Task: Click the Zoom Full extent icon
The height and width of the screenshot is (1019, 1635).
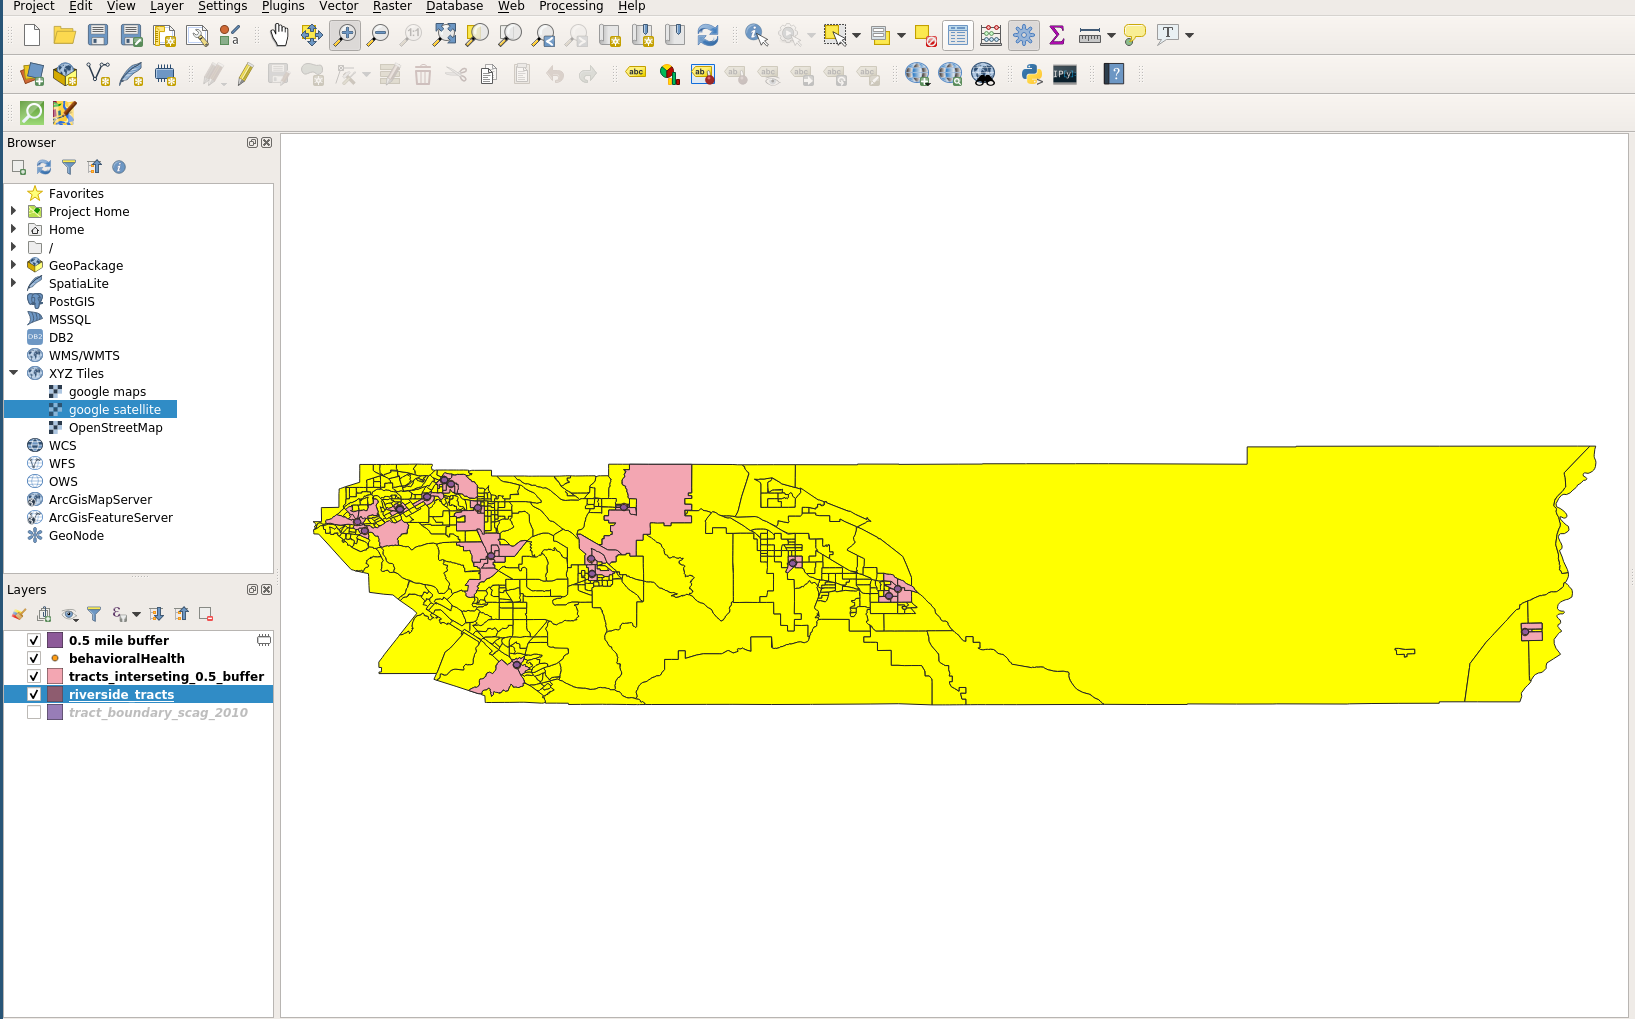Action: coord(444,36)
